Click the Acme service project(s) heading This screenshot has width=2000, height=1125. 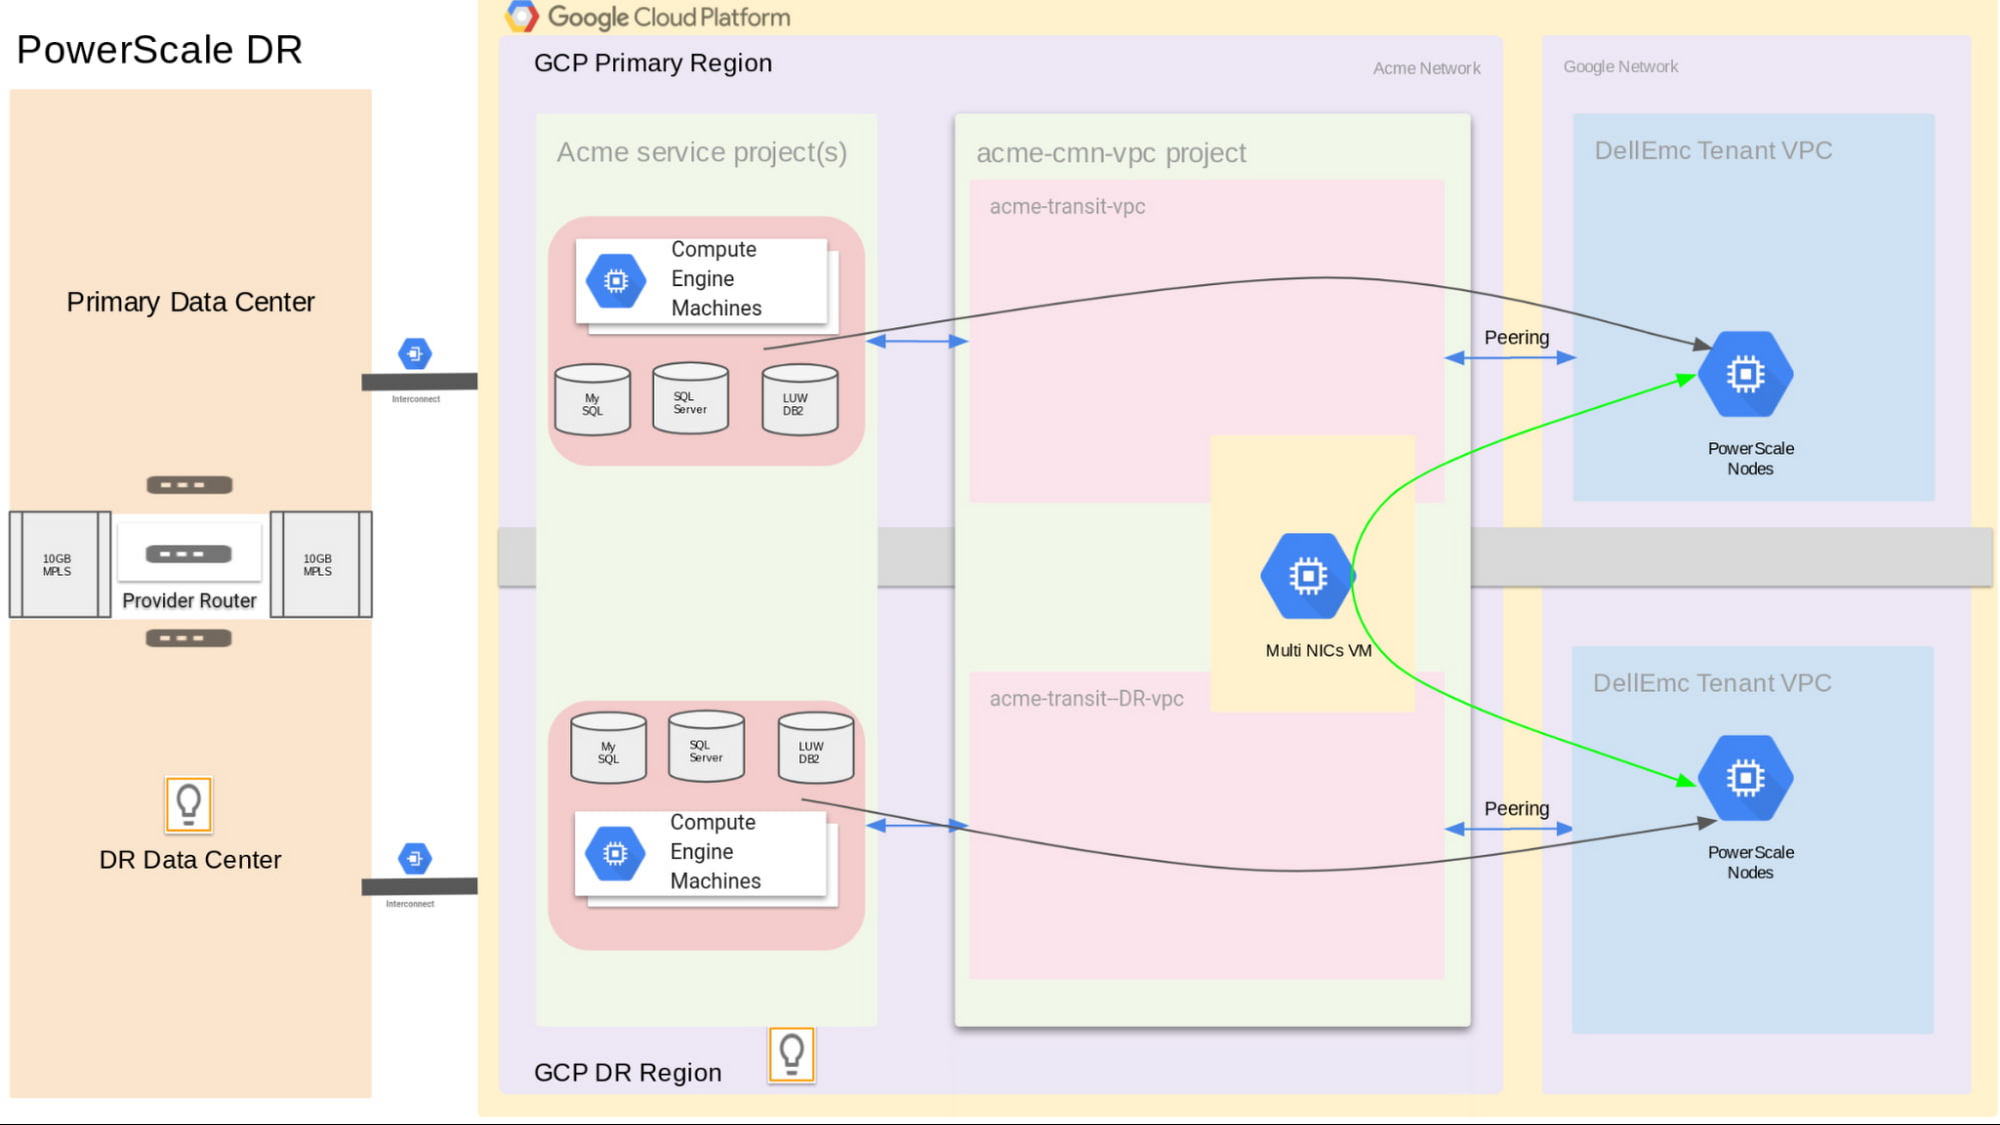702,152
